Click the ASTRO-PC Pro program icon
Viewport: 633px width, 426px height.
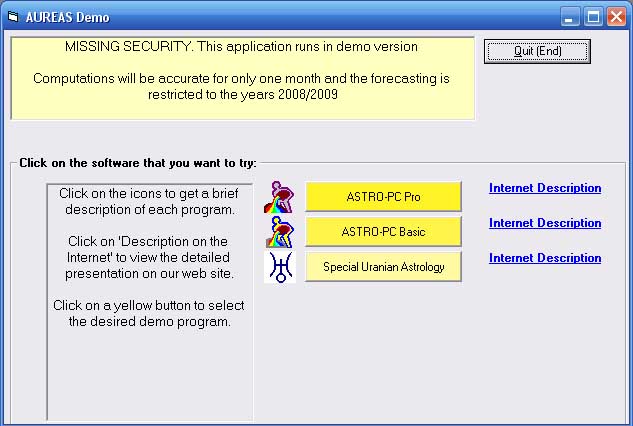(279, 197)
